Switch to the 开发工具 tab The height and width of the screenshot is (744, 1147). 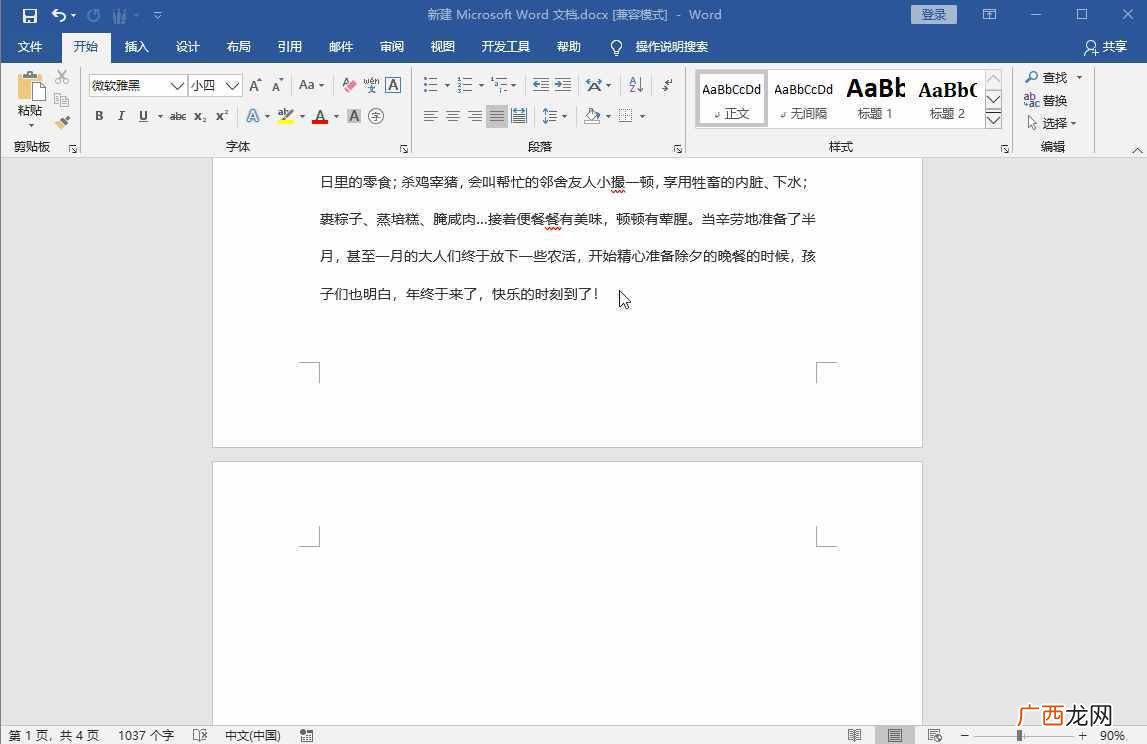click(x=505, y=47)
